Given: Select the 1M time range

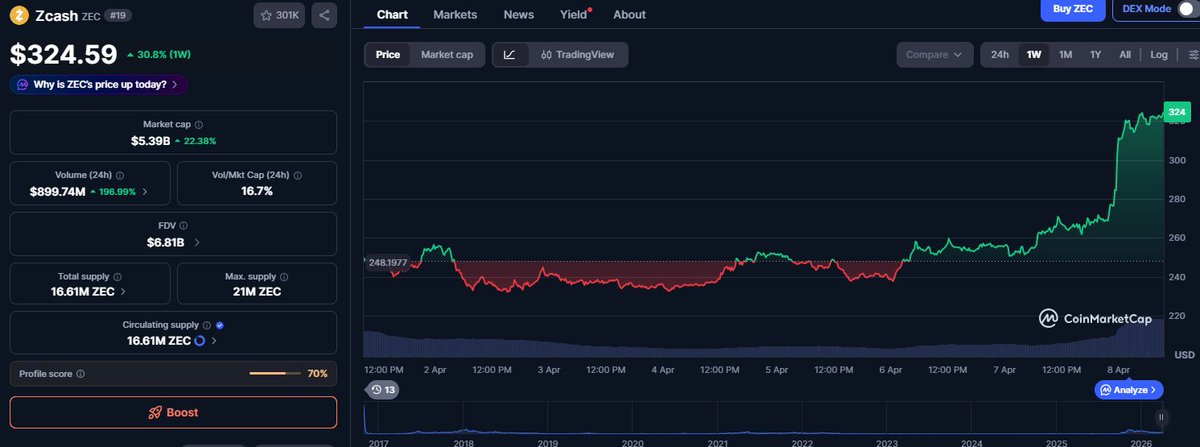Looking at the screenshot, I should click(x=1065, y=55).
